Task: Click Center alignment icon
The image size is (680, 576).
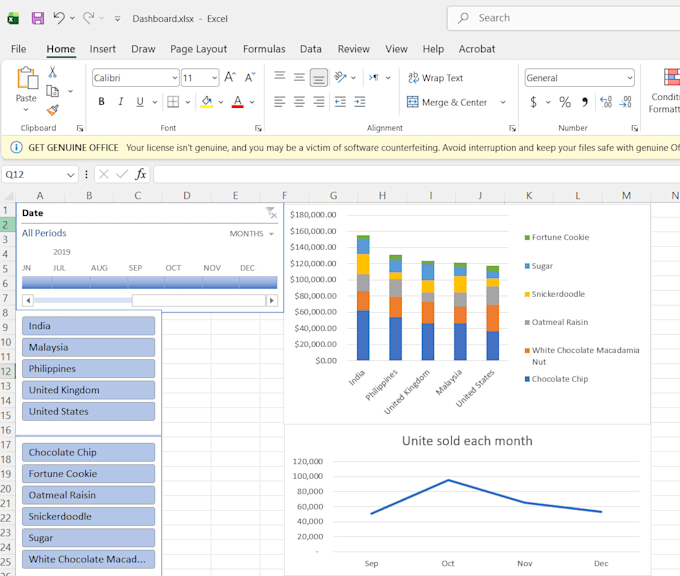Action: point(299,102)
